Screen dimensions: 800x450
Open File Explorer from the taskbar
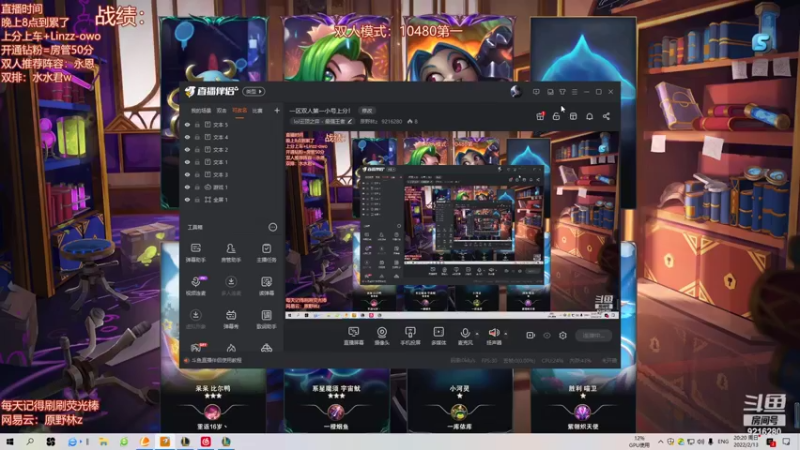coord(103,442)
